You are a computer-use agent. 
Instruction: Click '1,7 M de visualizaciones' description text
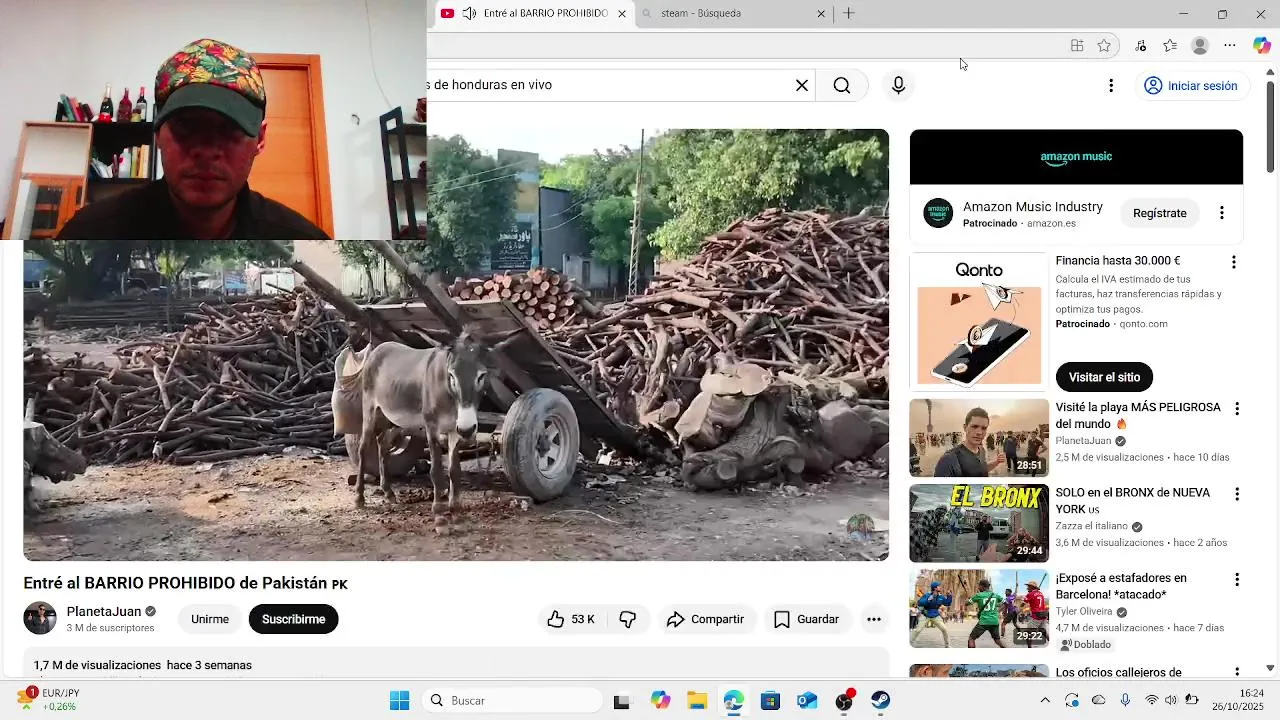pos(97,665)
